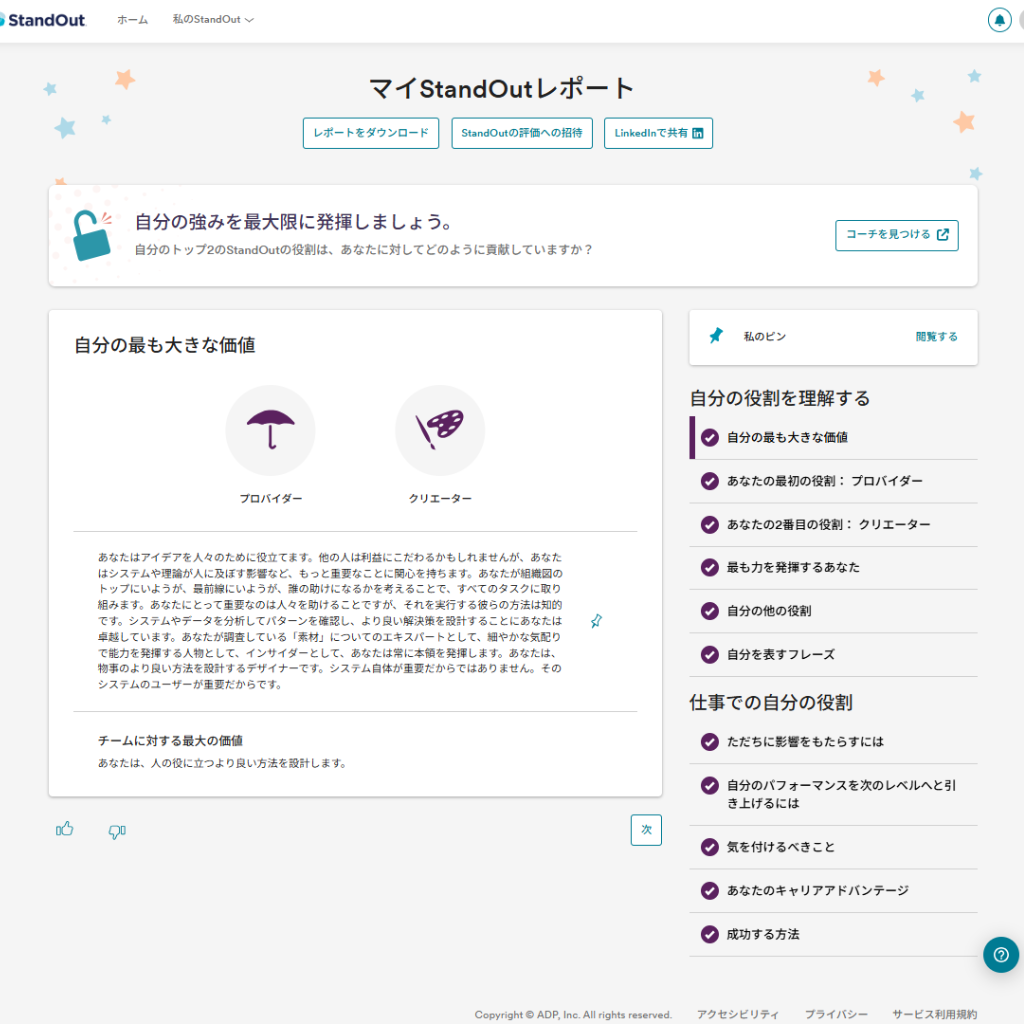Open the notifications bell

click(999, 20)
